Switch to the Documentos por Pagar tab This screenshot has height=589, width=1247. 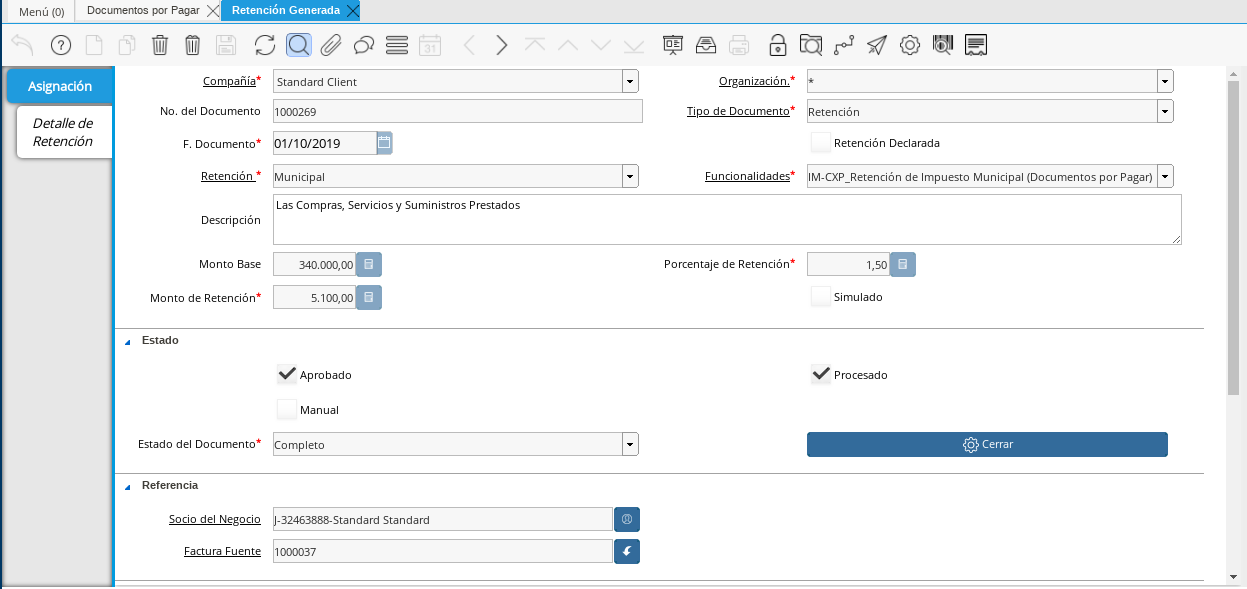tap(142, 11)
